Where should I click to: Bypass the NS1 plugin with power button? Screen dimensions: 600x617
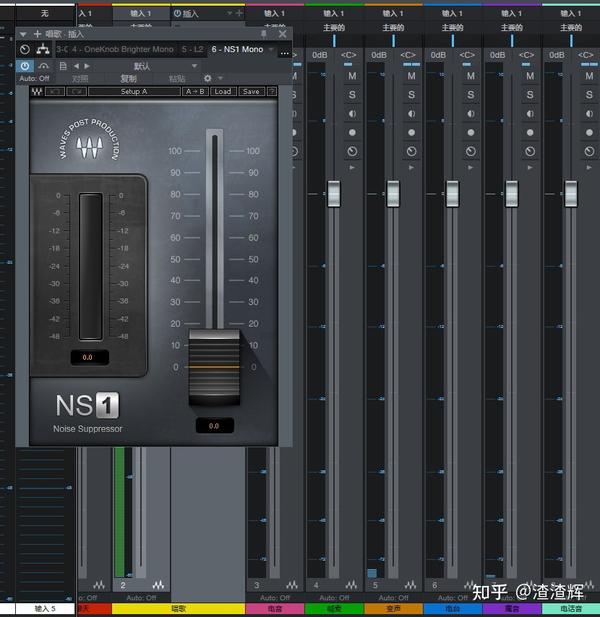pos(25,65)
